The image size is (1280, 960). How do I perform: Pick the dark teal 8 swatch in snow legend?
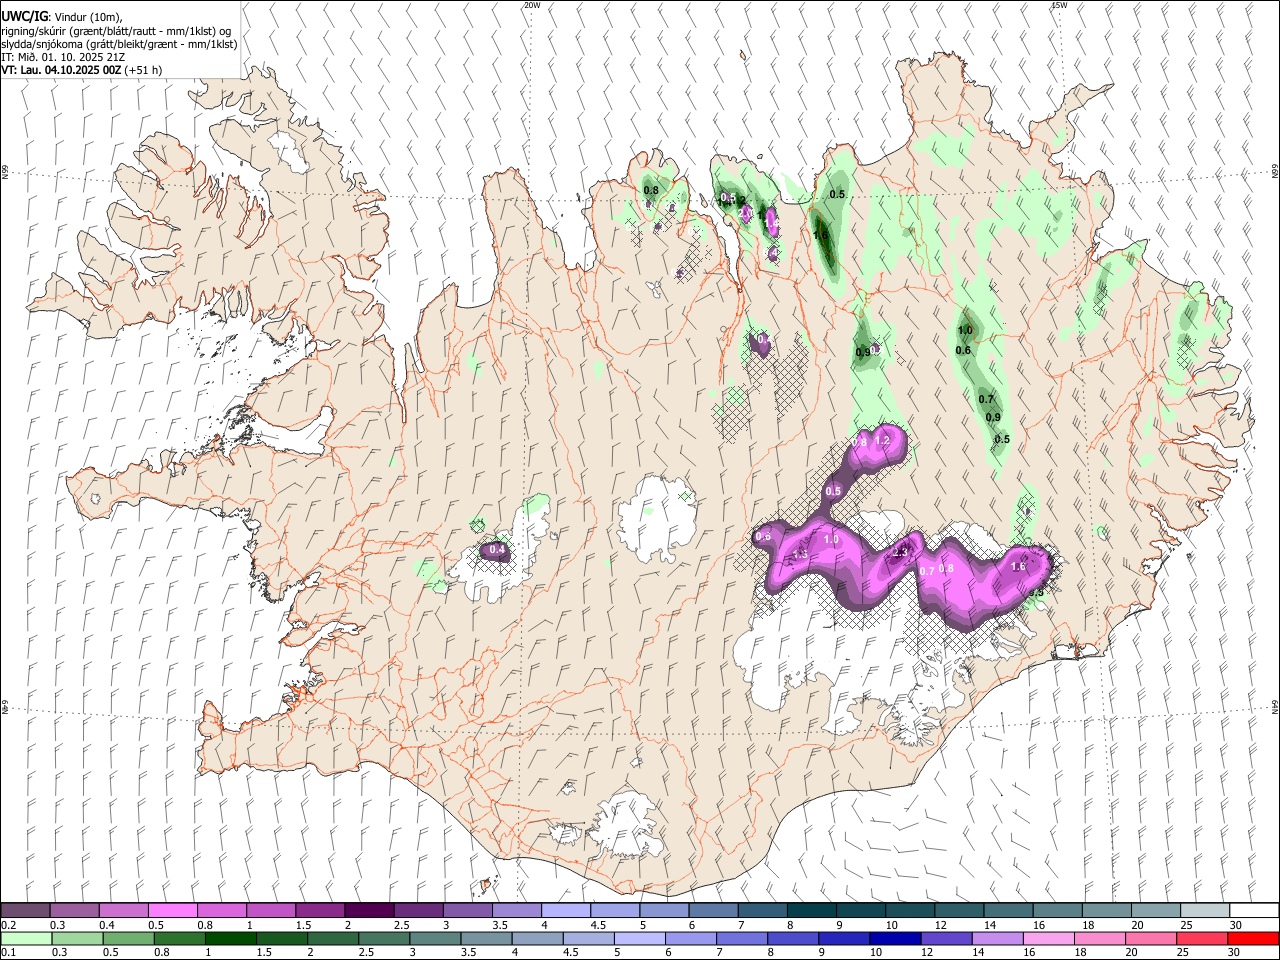(x=811, y=910)
